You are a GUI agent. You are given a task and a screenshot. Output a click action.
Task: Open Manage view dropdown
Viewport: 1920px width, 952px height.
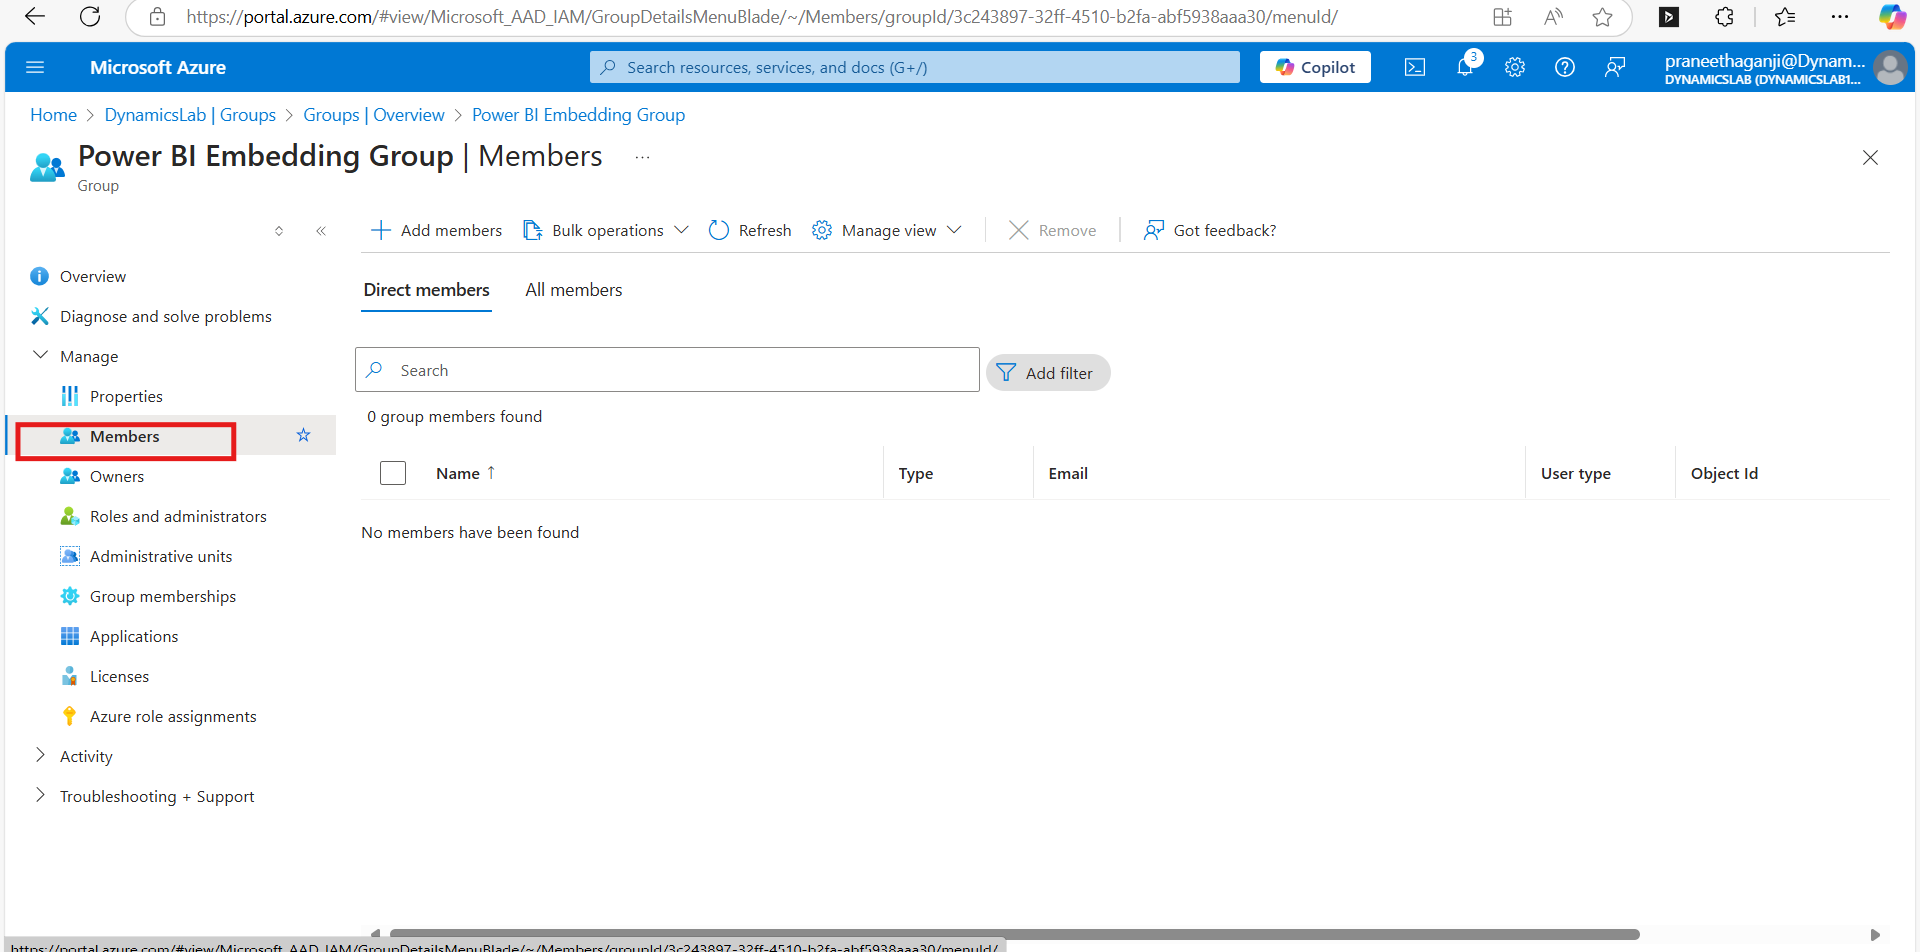(887, 230)
